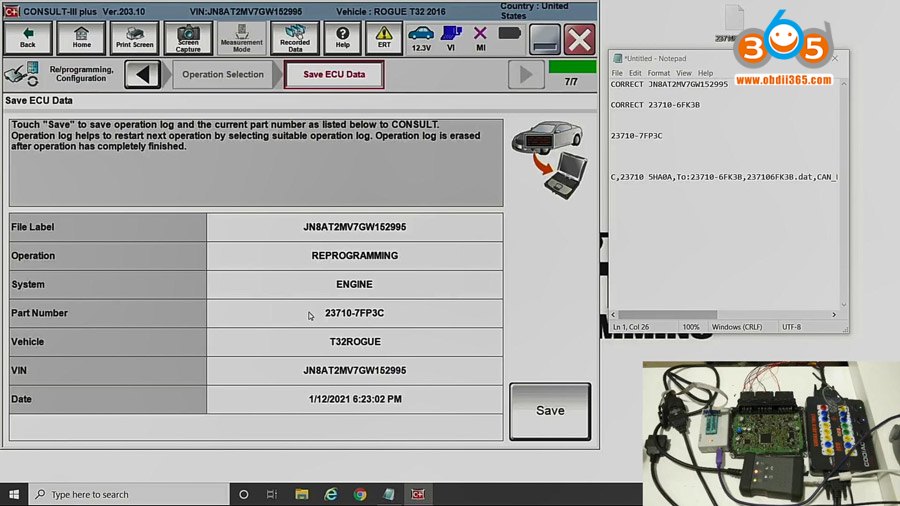Click Notepad 100% zoom status entry
900x506 pixels.
691,327
